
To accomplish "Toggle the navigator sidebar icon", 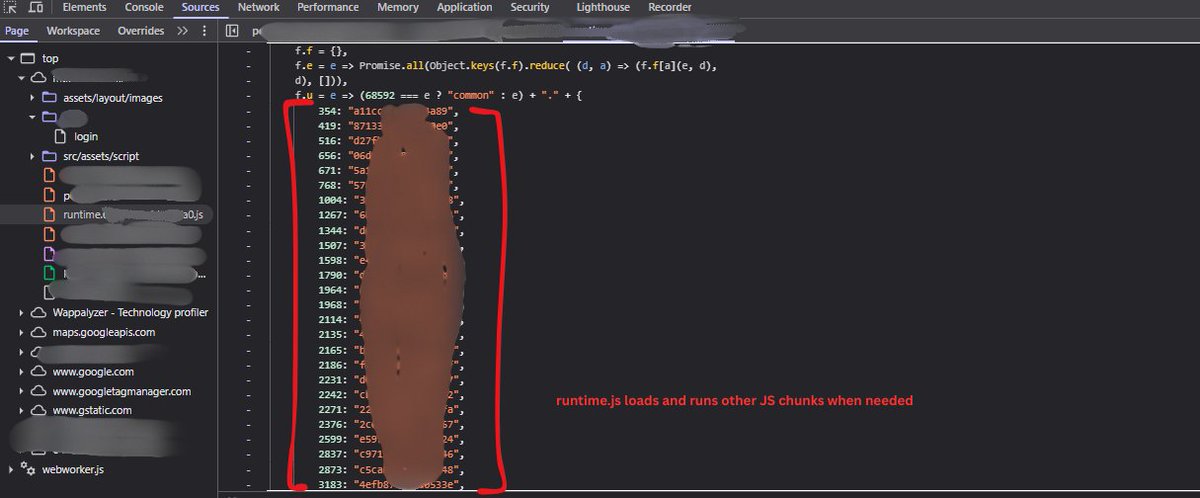I will tap(232, 31).
